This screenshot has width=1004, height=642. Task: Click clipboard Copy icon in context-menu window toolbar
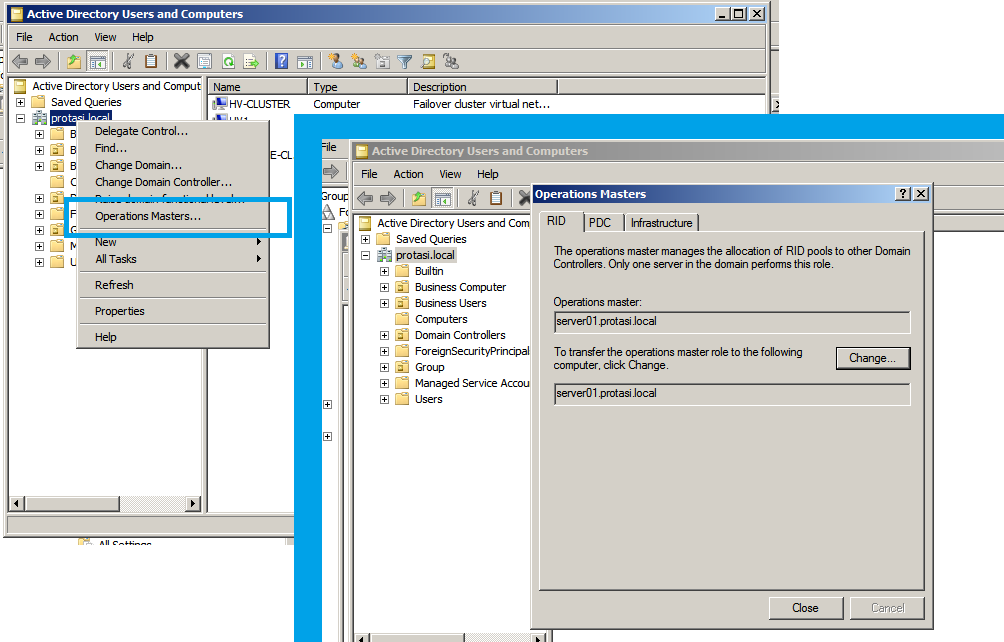click(150, 61)
